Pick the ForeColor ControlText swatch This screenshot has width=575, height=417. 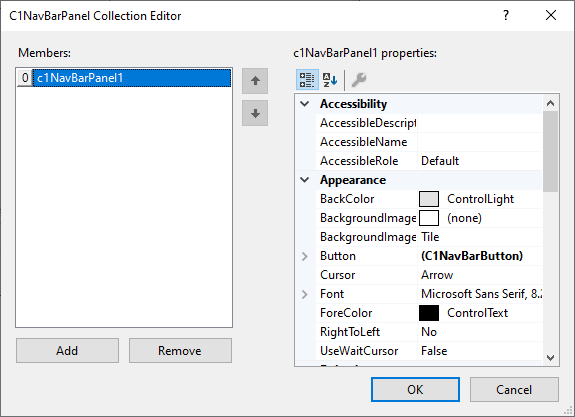click(x=429, y=313)
